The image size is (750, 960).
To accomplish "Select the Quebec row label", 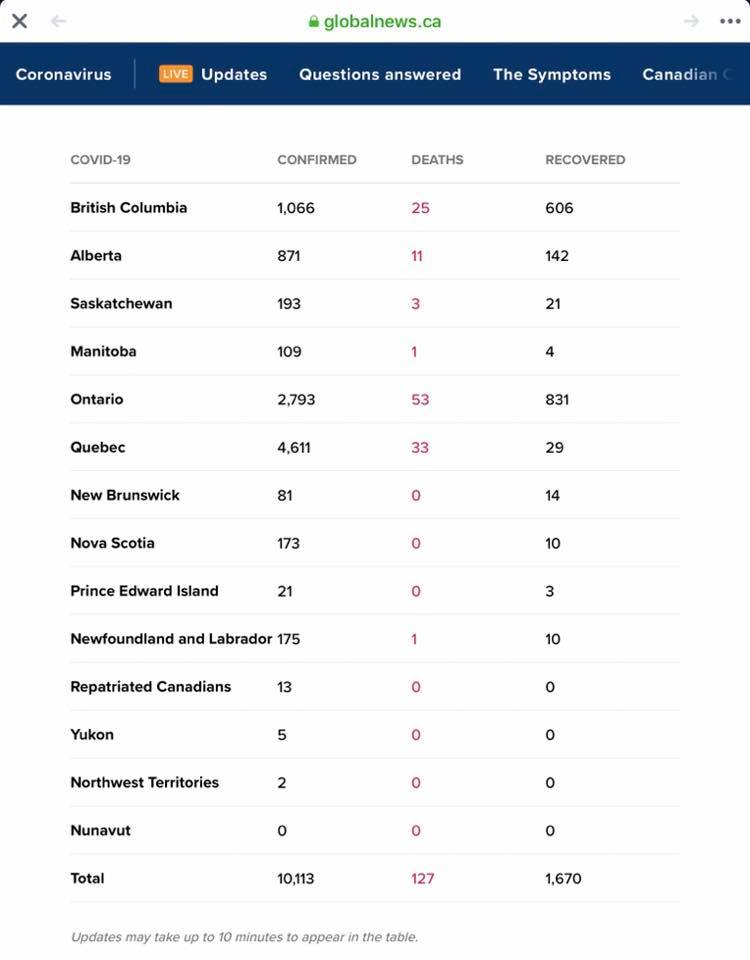I will coord(98,447).
